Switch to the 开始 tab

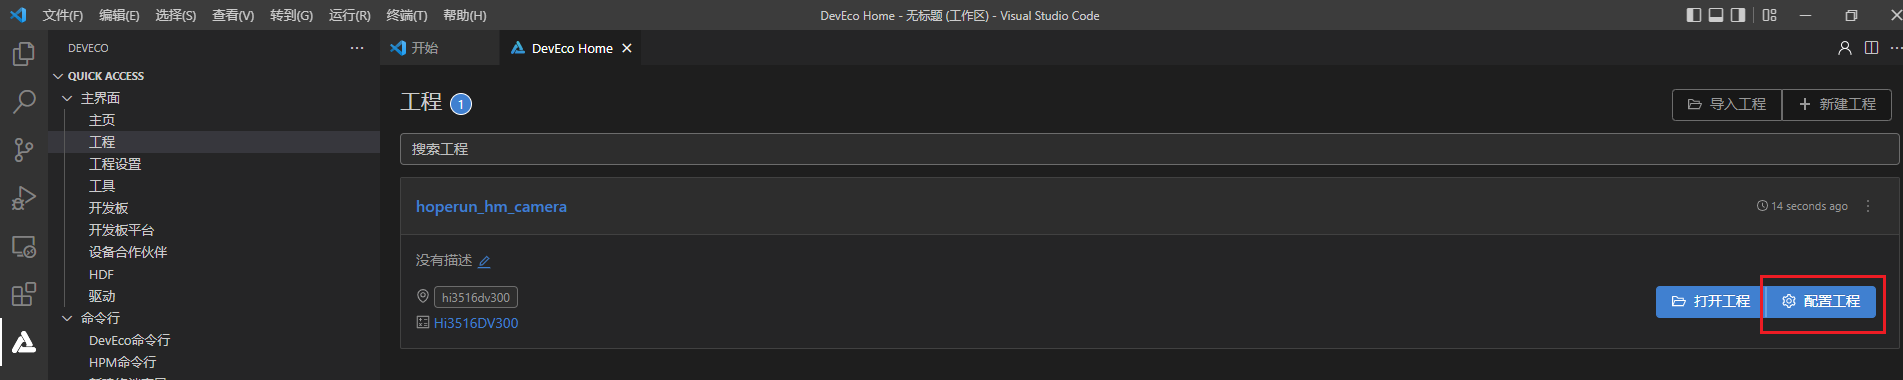pos(425,48)
